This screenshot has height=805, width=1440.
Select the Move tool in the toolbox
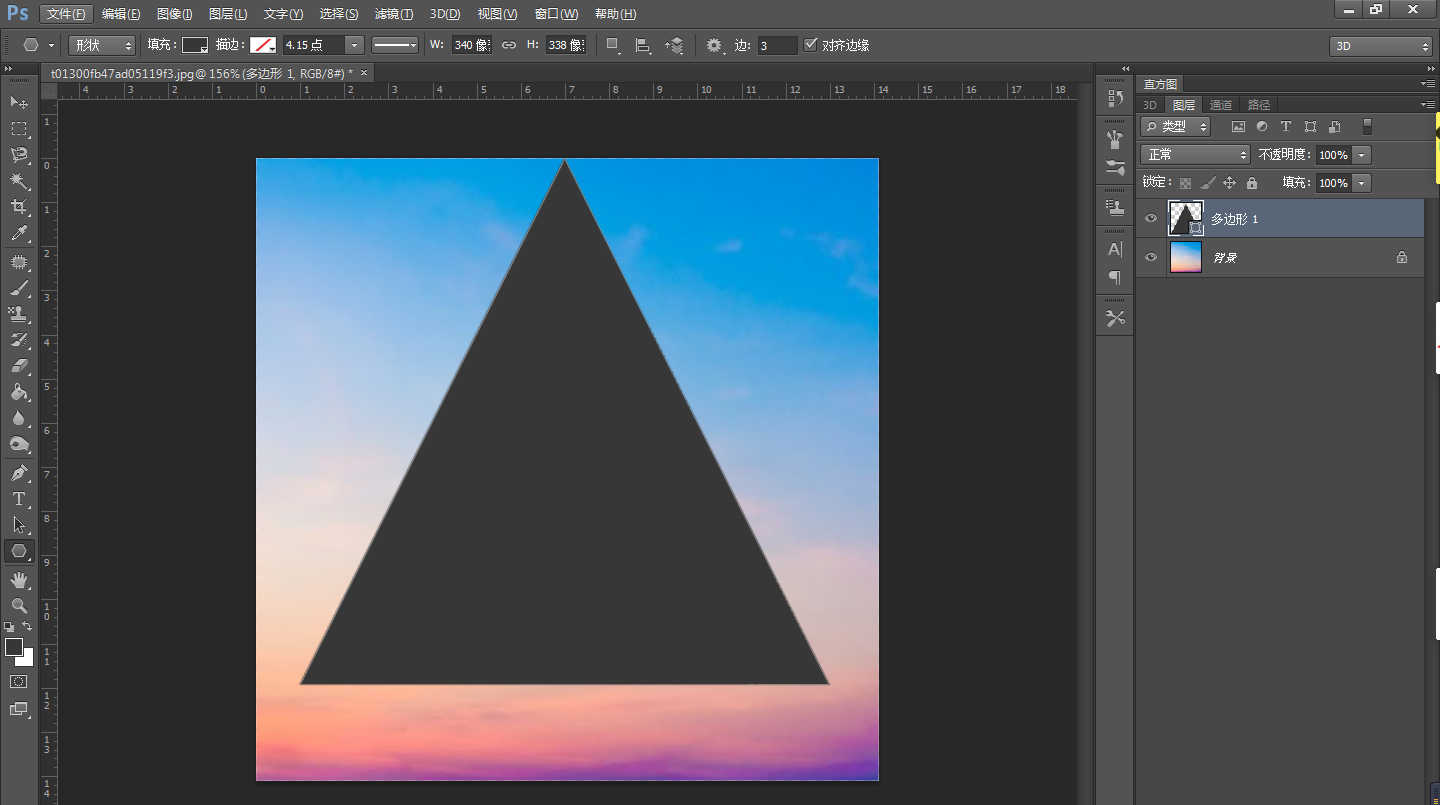(19, 102)
